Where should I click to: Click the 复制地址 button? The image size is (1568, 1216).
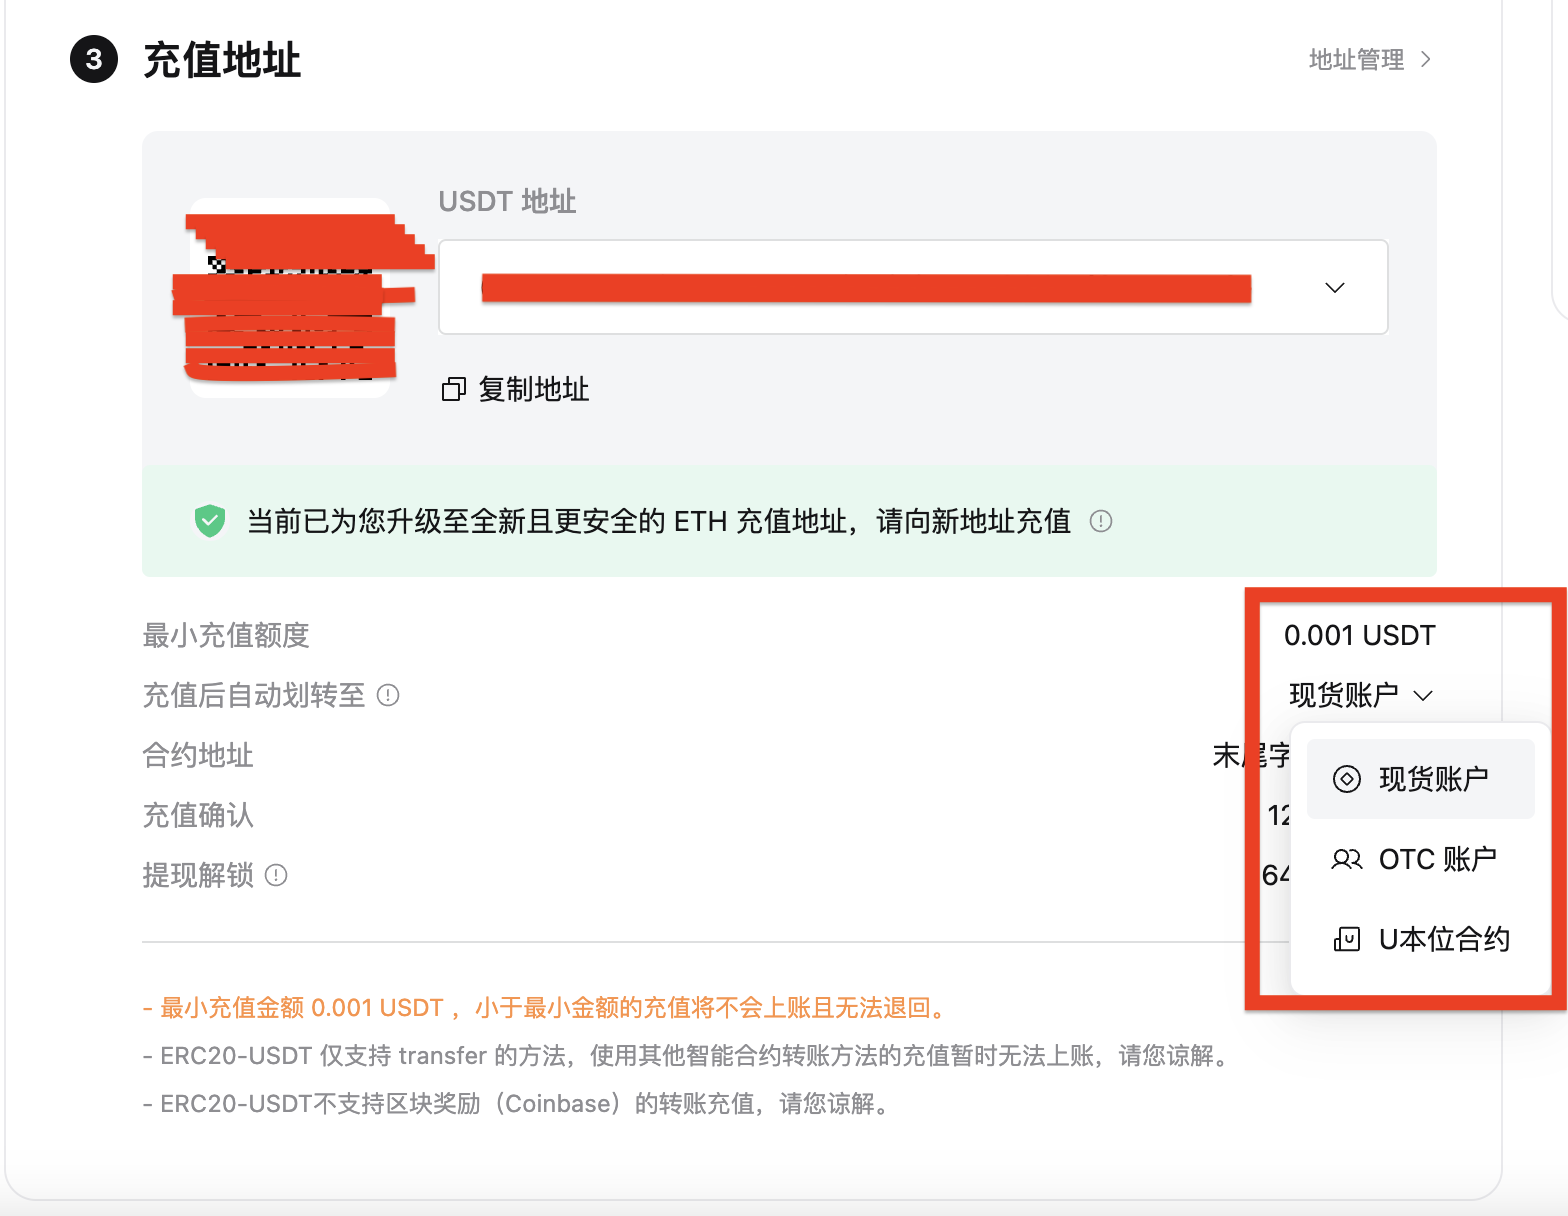[515, 389]
